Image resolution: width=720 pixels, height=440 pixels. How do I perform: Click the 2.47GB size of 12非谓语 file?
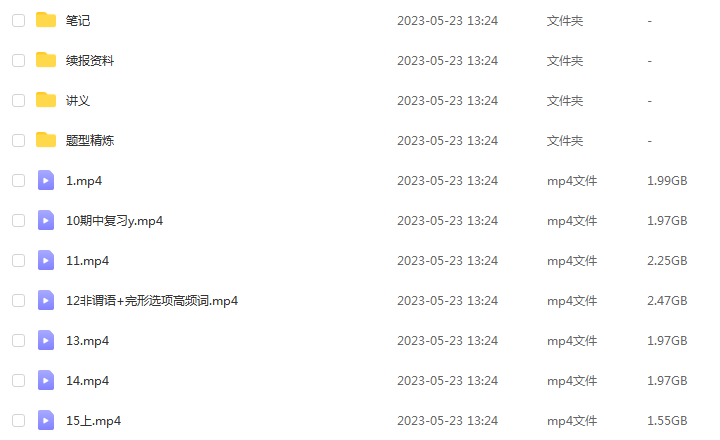[x=667, y=301]
